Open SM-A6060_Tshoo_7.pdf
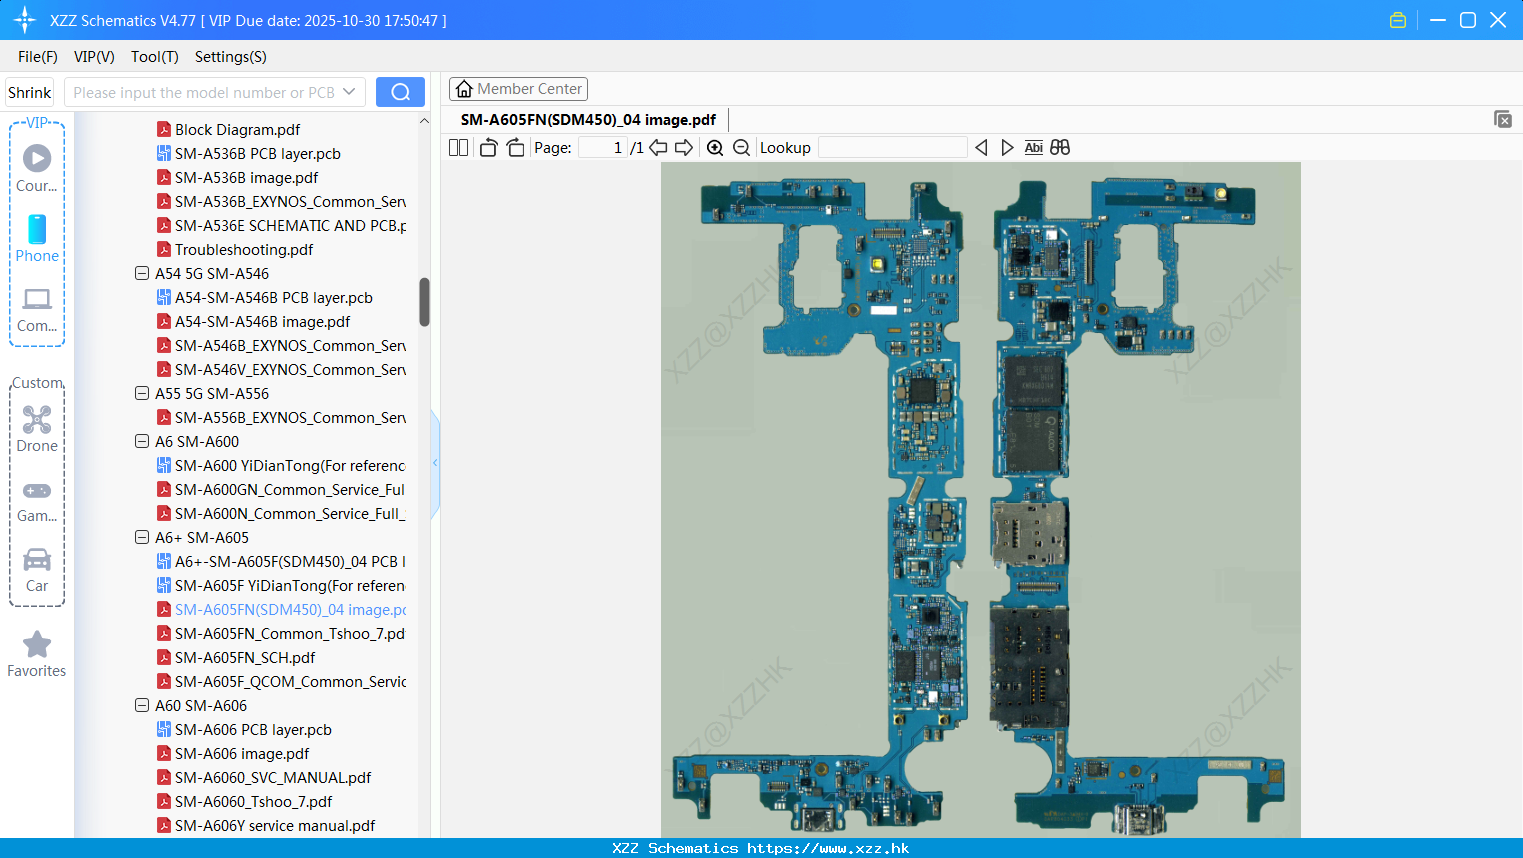 tap(253, 801)
